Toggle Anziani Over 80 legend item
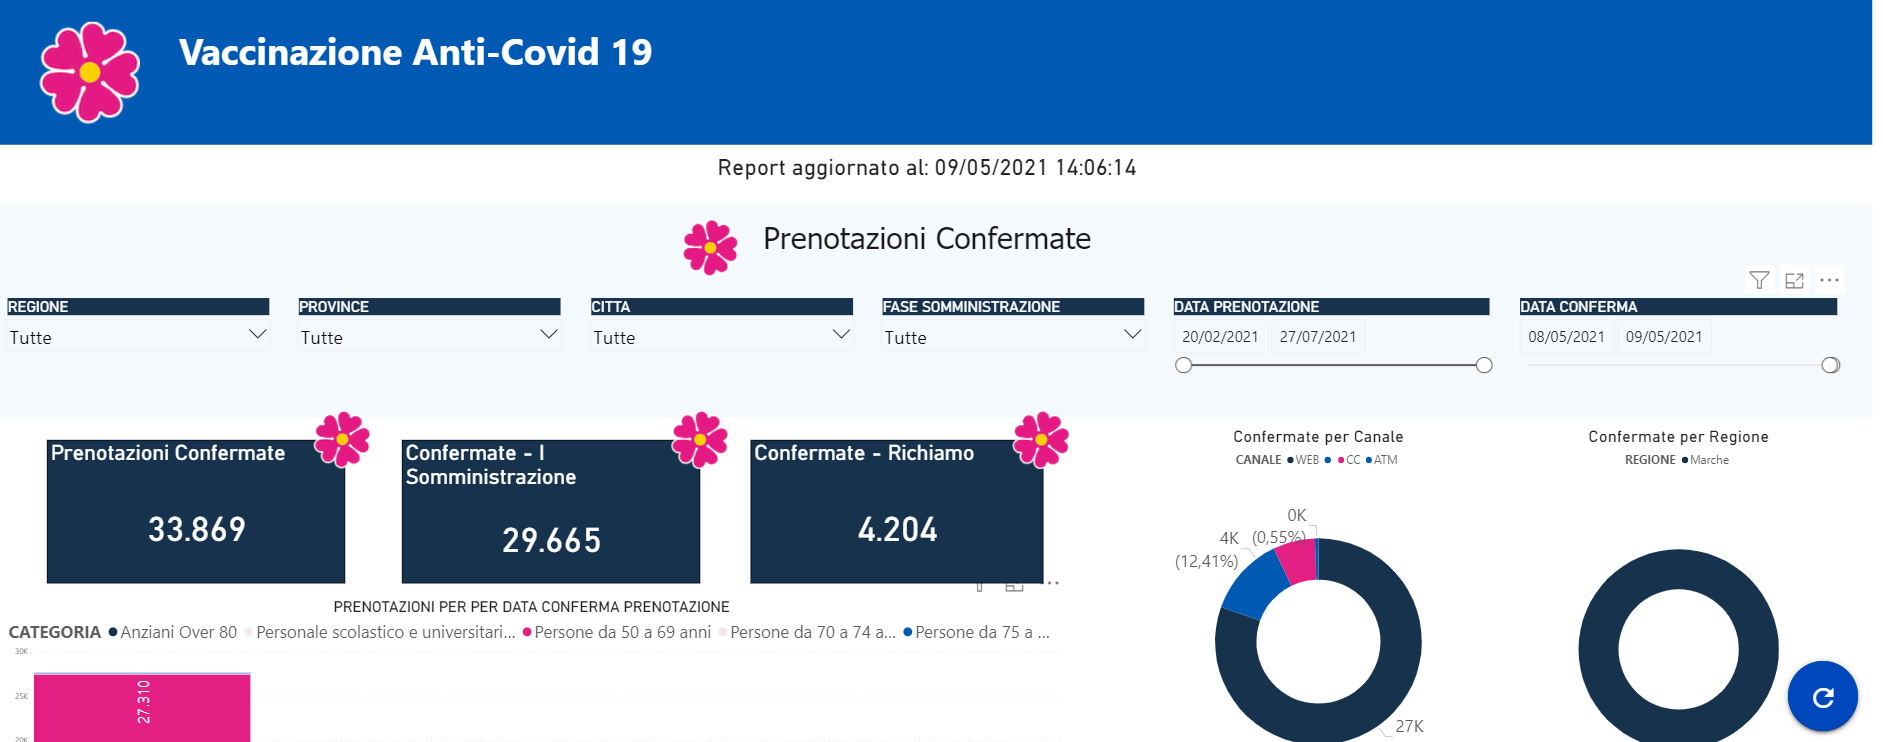1883x742 pixels. point(173,632)
